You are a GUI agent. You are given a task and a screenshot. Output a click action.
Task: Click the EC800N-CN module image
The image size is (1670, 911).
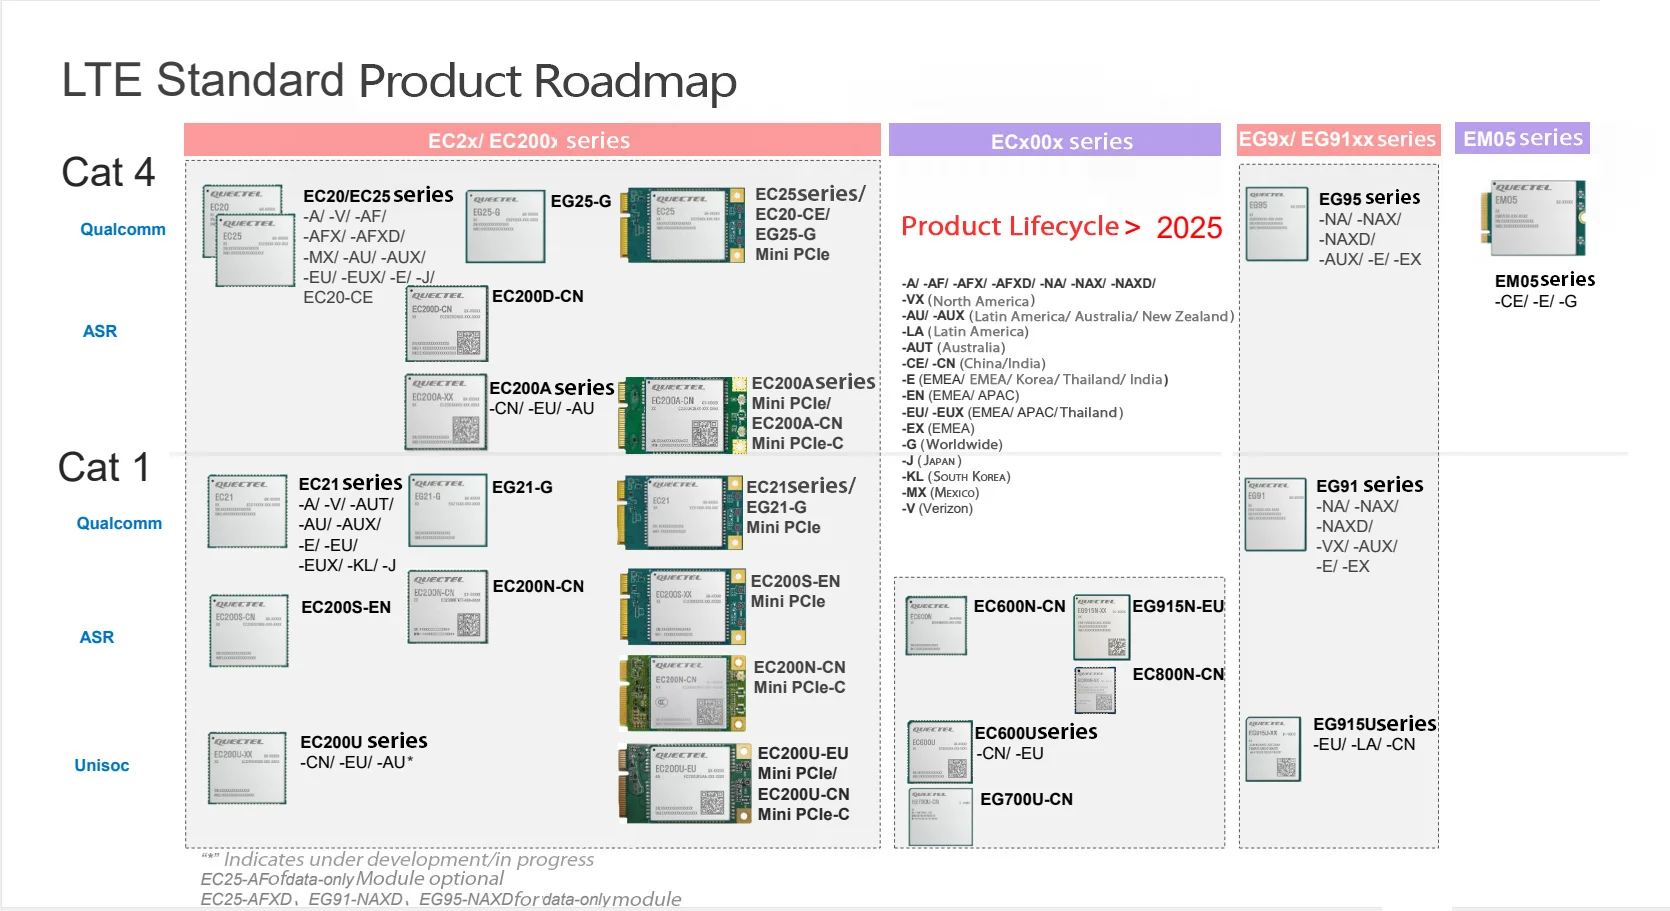click(1097, 691)
